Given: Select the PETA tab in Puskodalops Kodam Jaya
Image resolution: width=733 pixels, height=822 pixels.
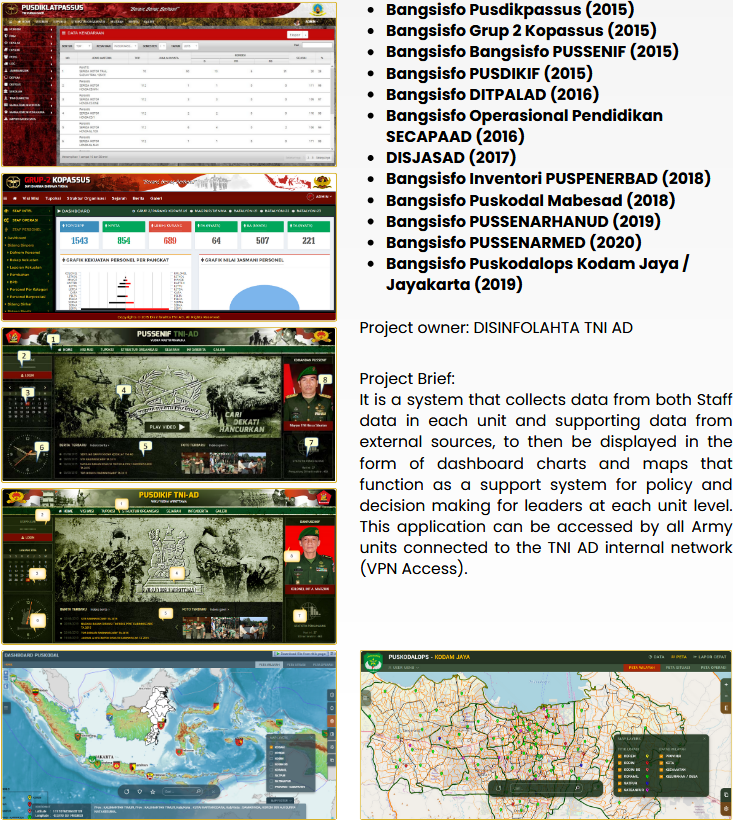Looking at the screenshot, I should (x=678, y=657).
